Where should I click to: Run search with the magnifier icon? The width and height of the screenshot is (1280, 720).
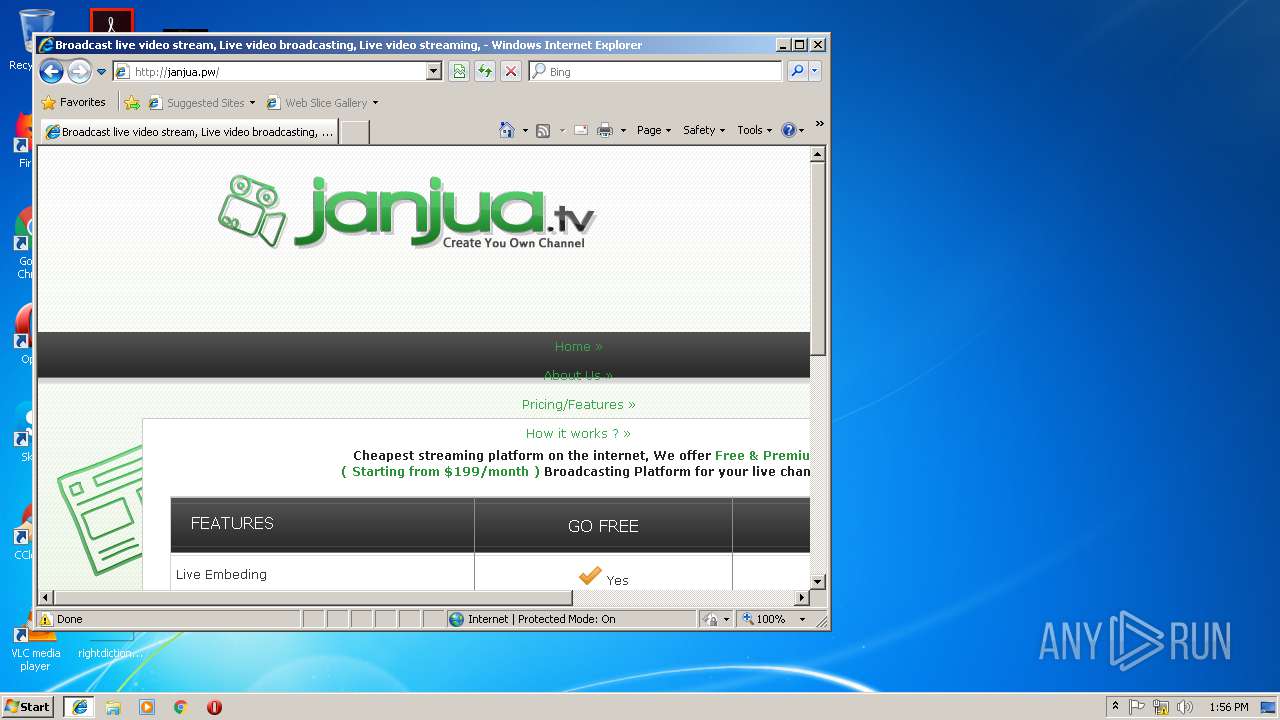(797, 71)
